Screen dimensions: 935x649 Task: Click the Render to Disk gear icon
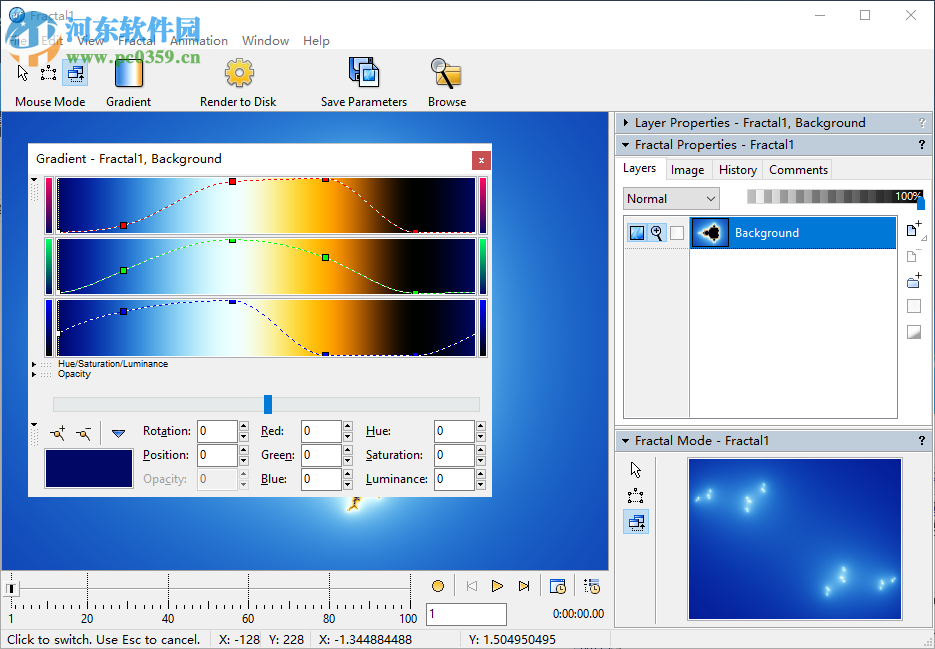click(238, 74)
